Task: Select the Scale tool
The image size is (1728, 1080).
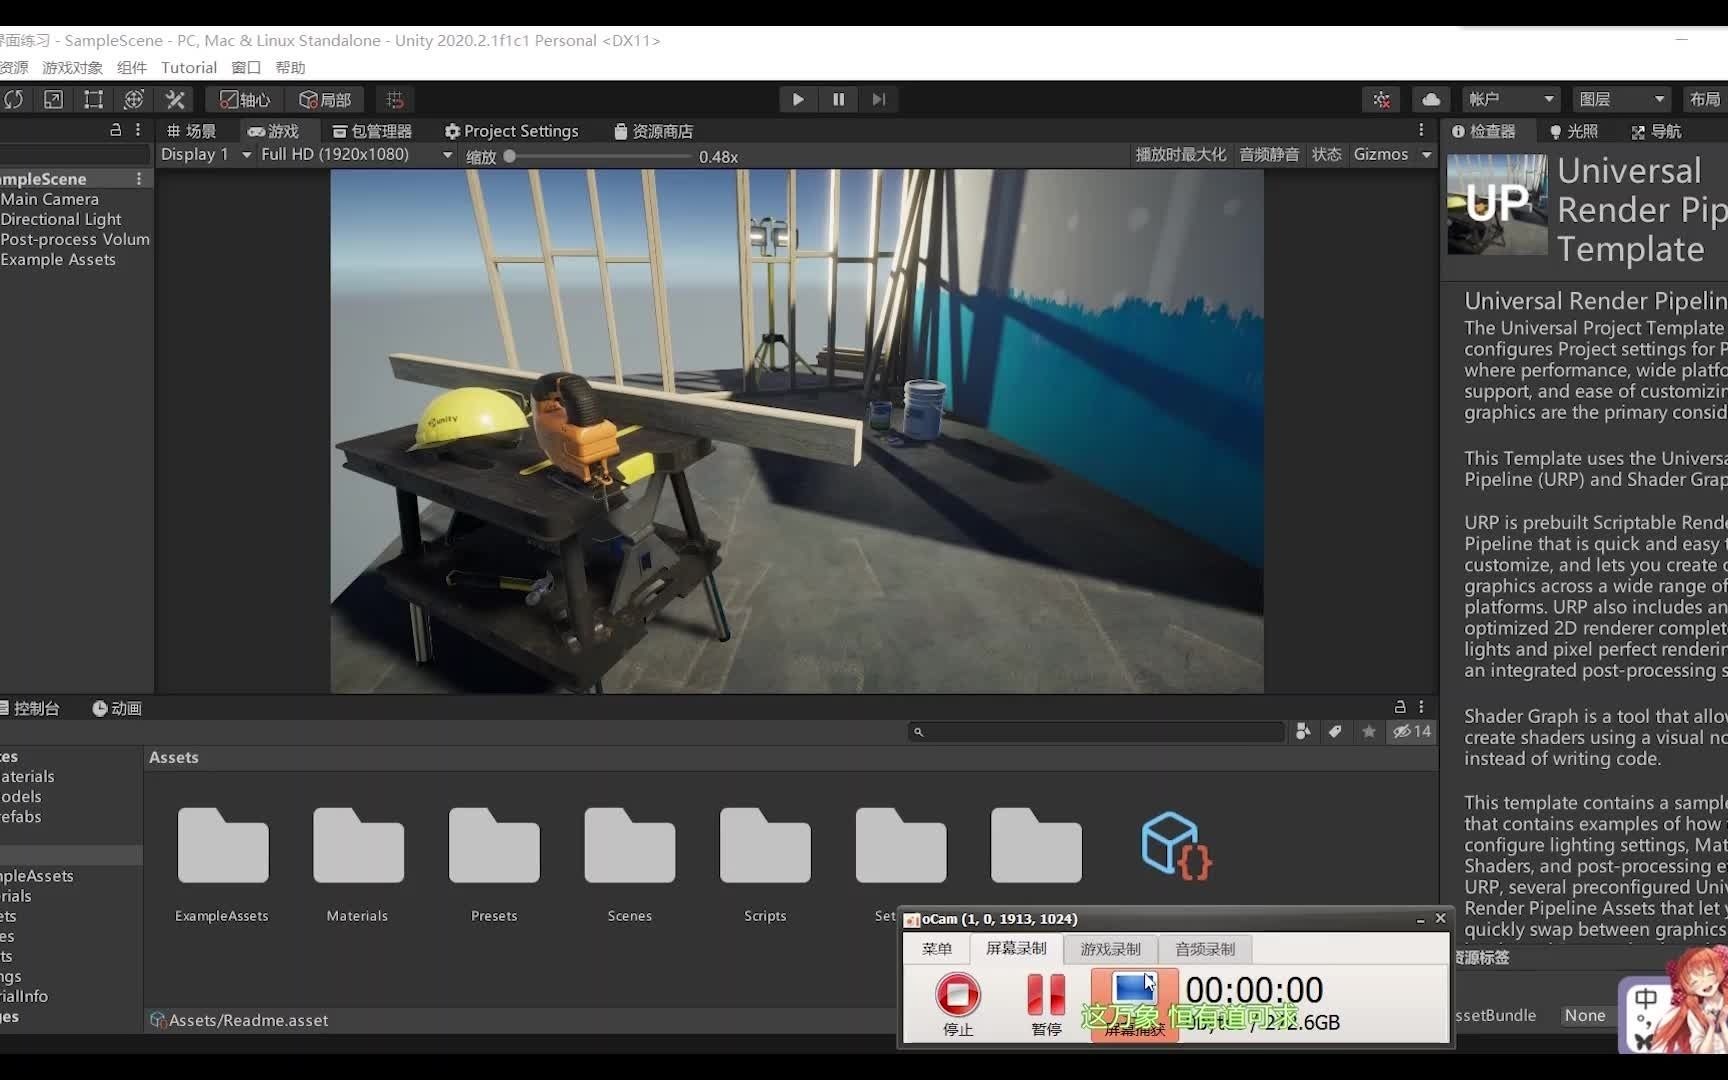Action: coord(53,99)
